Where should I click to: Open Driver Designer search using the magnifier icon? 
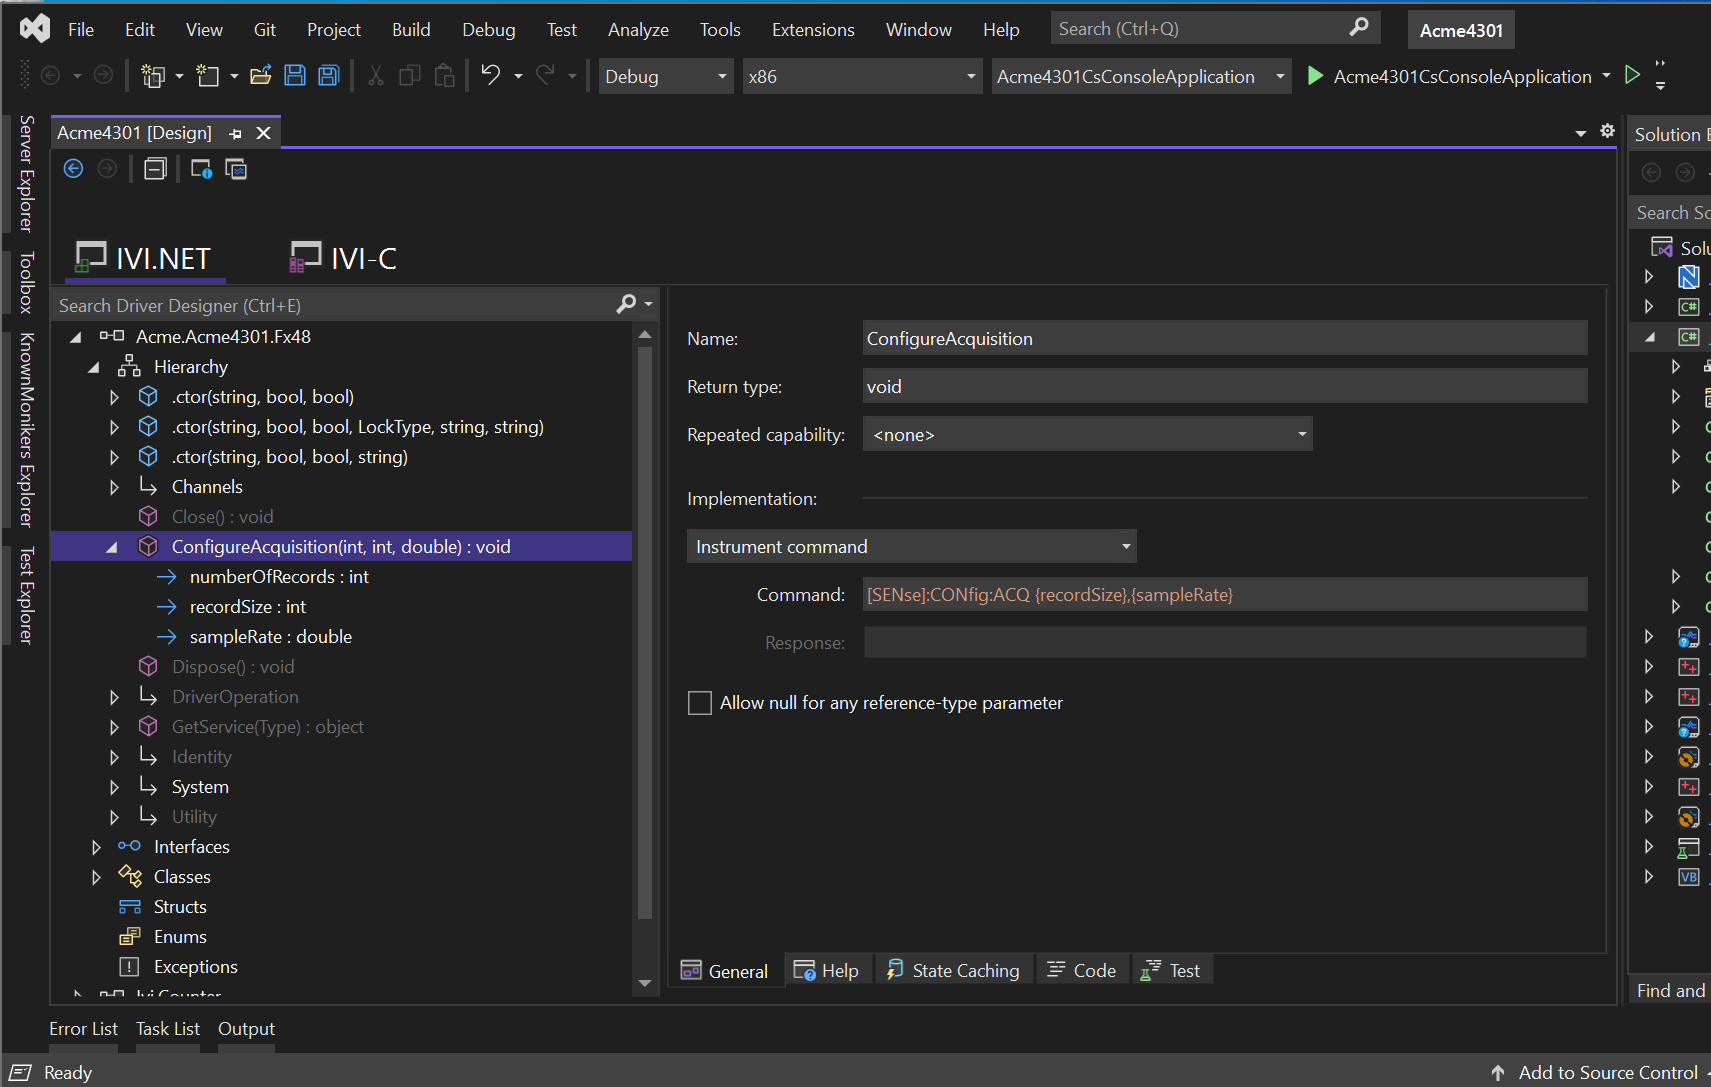coord(626,304)
